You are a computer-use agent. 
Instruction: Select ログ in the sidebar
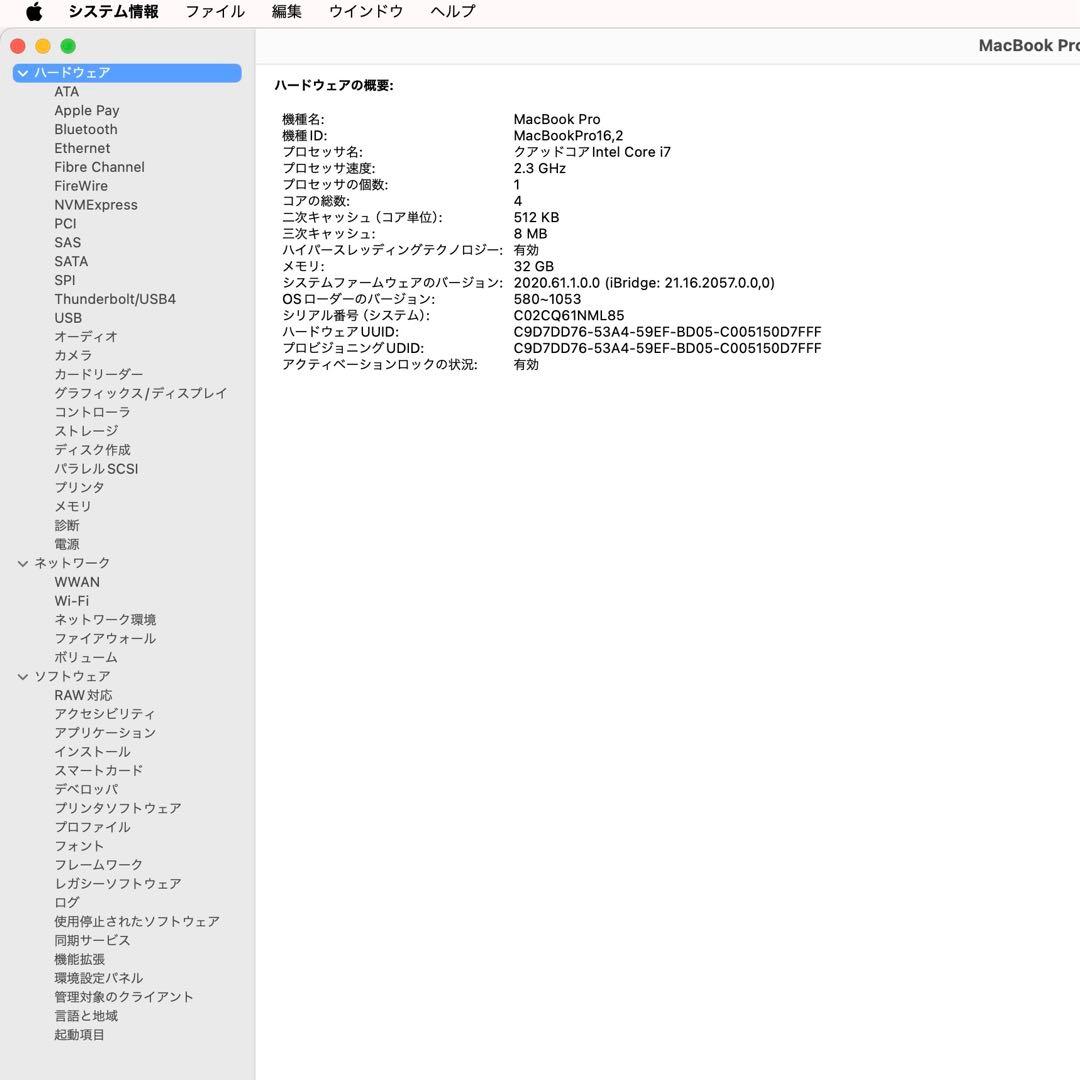pos(67,903)
